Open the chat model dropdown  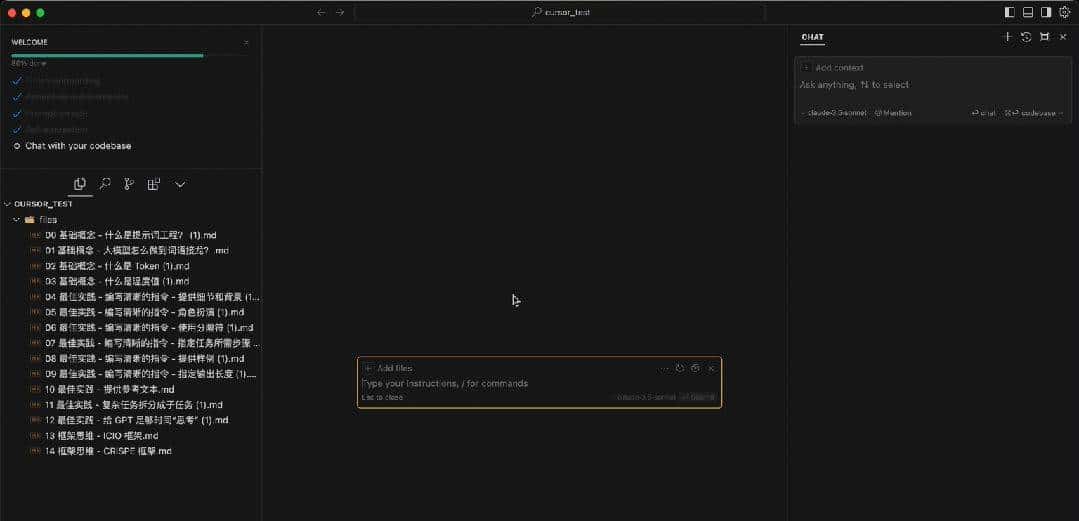(835, 113)
